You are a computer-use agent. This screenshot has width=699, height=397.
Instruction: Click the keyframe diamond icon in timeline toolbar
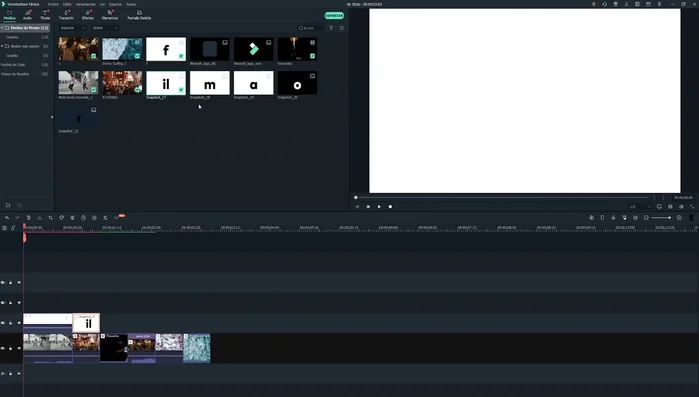coord(94,217)
